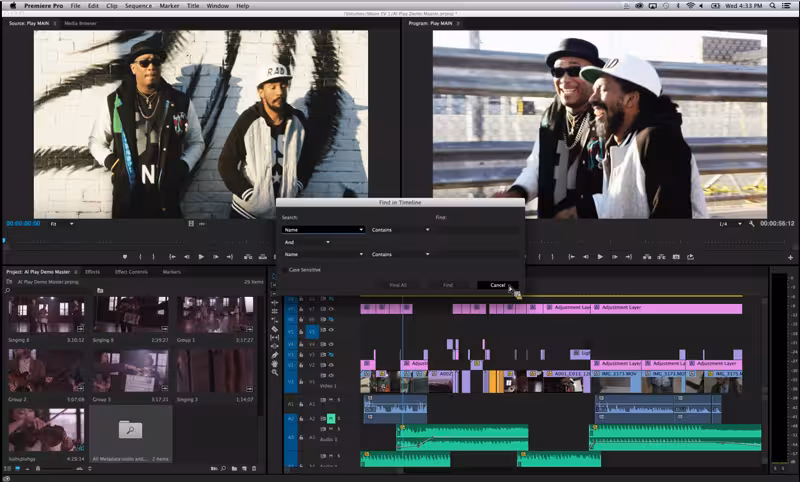This screenshot has width=800, height=482.
Task: Open the And operator dropdown
Action: 307,242
